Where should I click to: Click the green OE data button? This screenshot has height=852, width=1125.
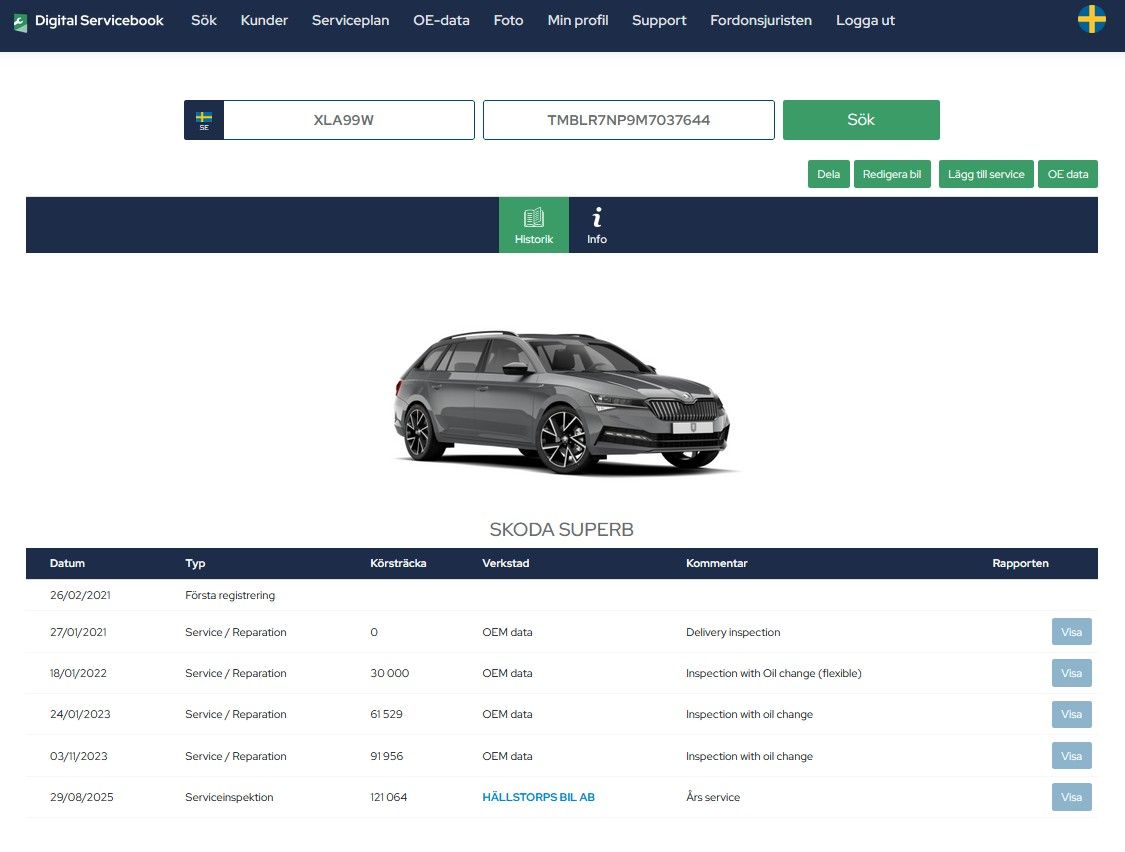tap(1067, 174)
